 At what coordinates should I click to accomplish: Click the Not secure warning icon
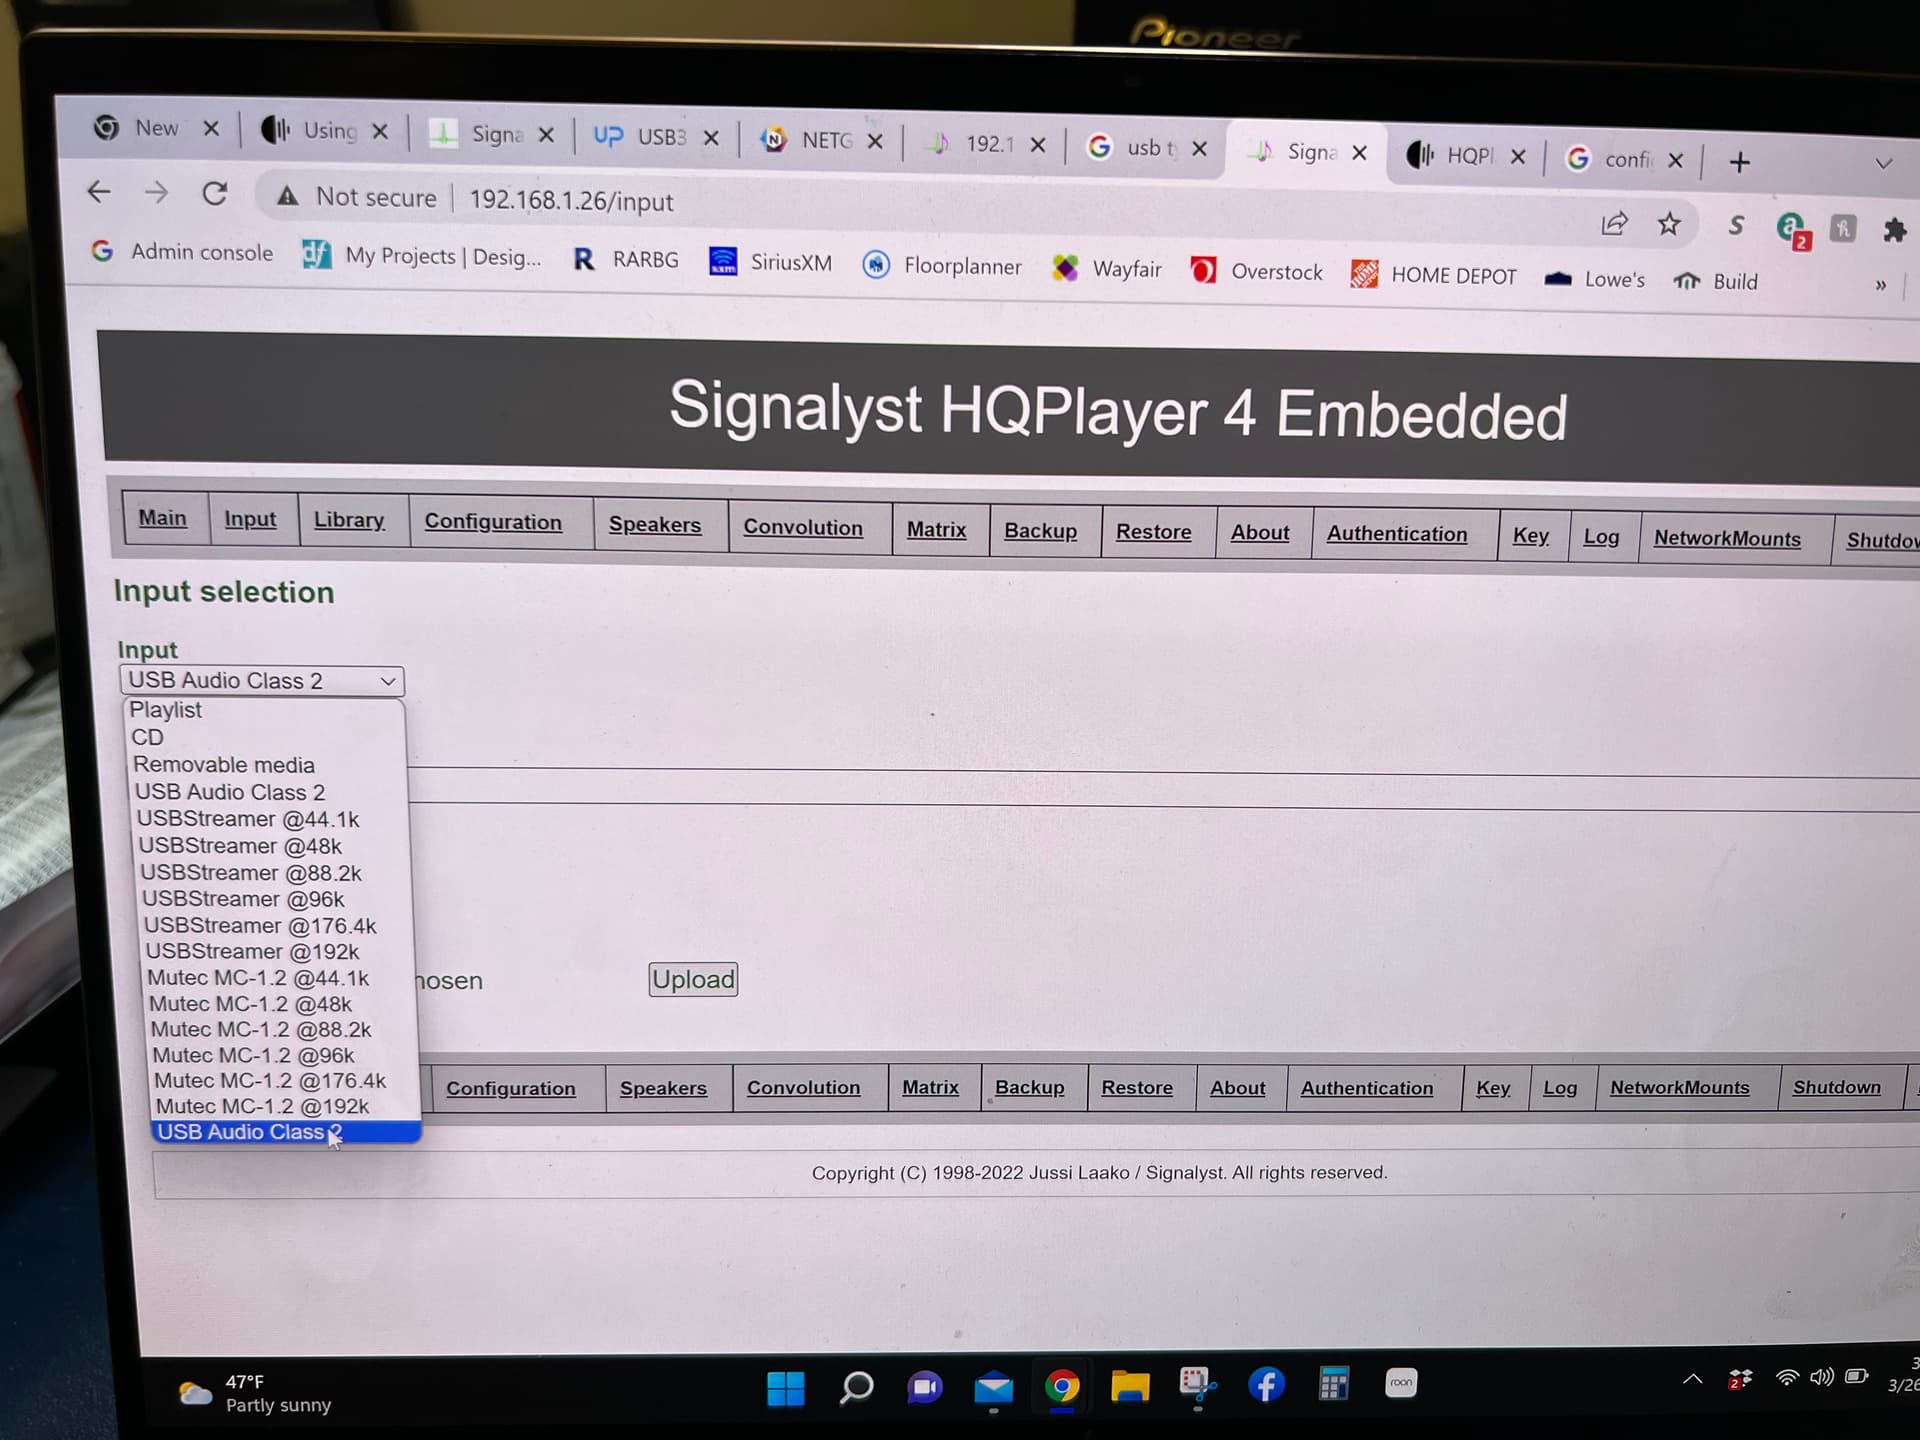click(288, 196)
